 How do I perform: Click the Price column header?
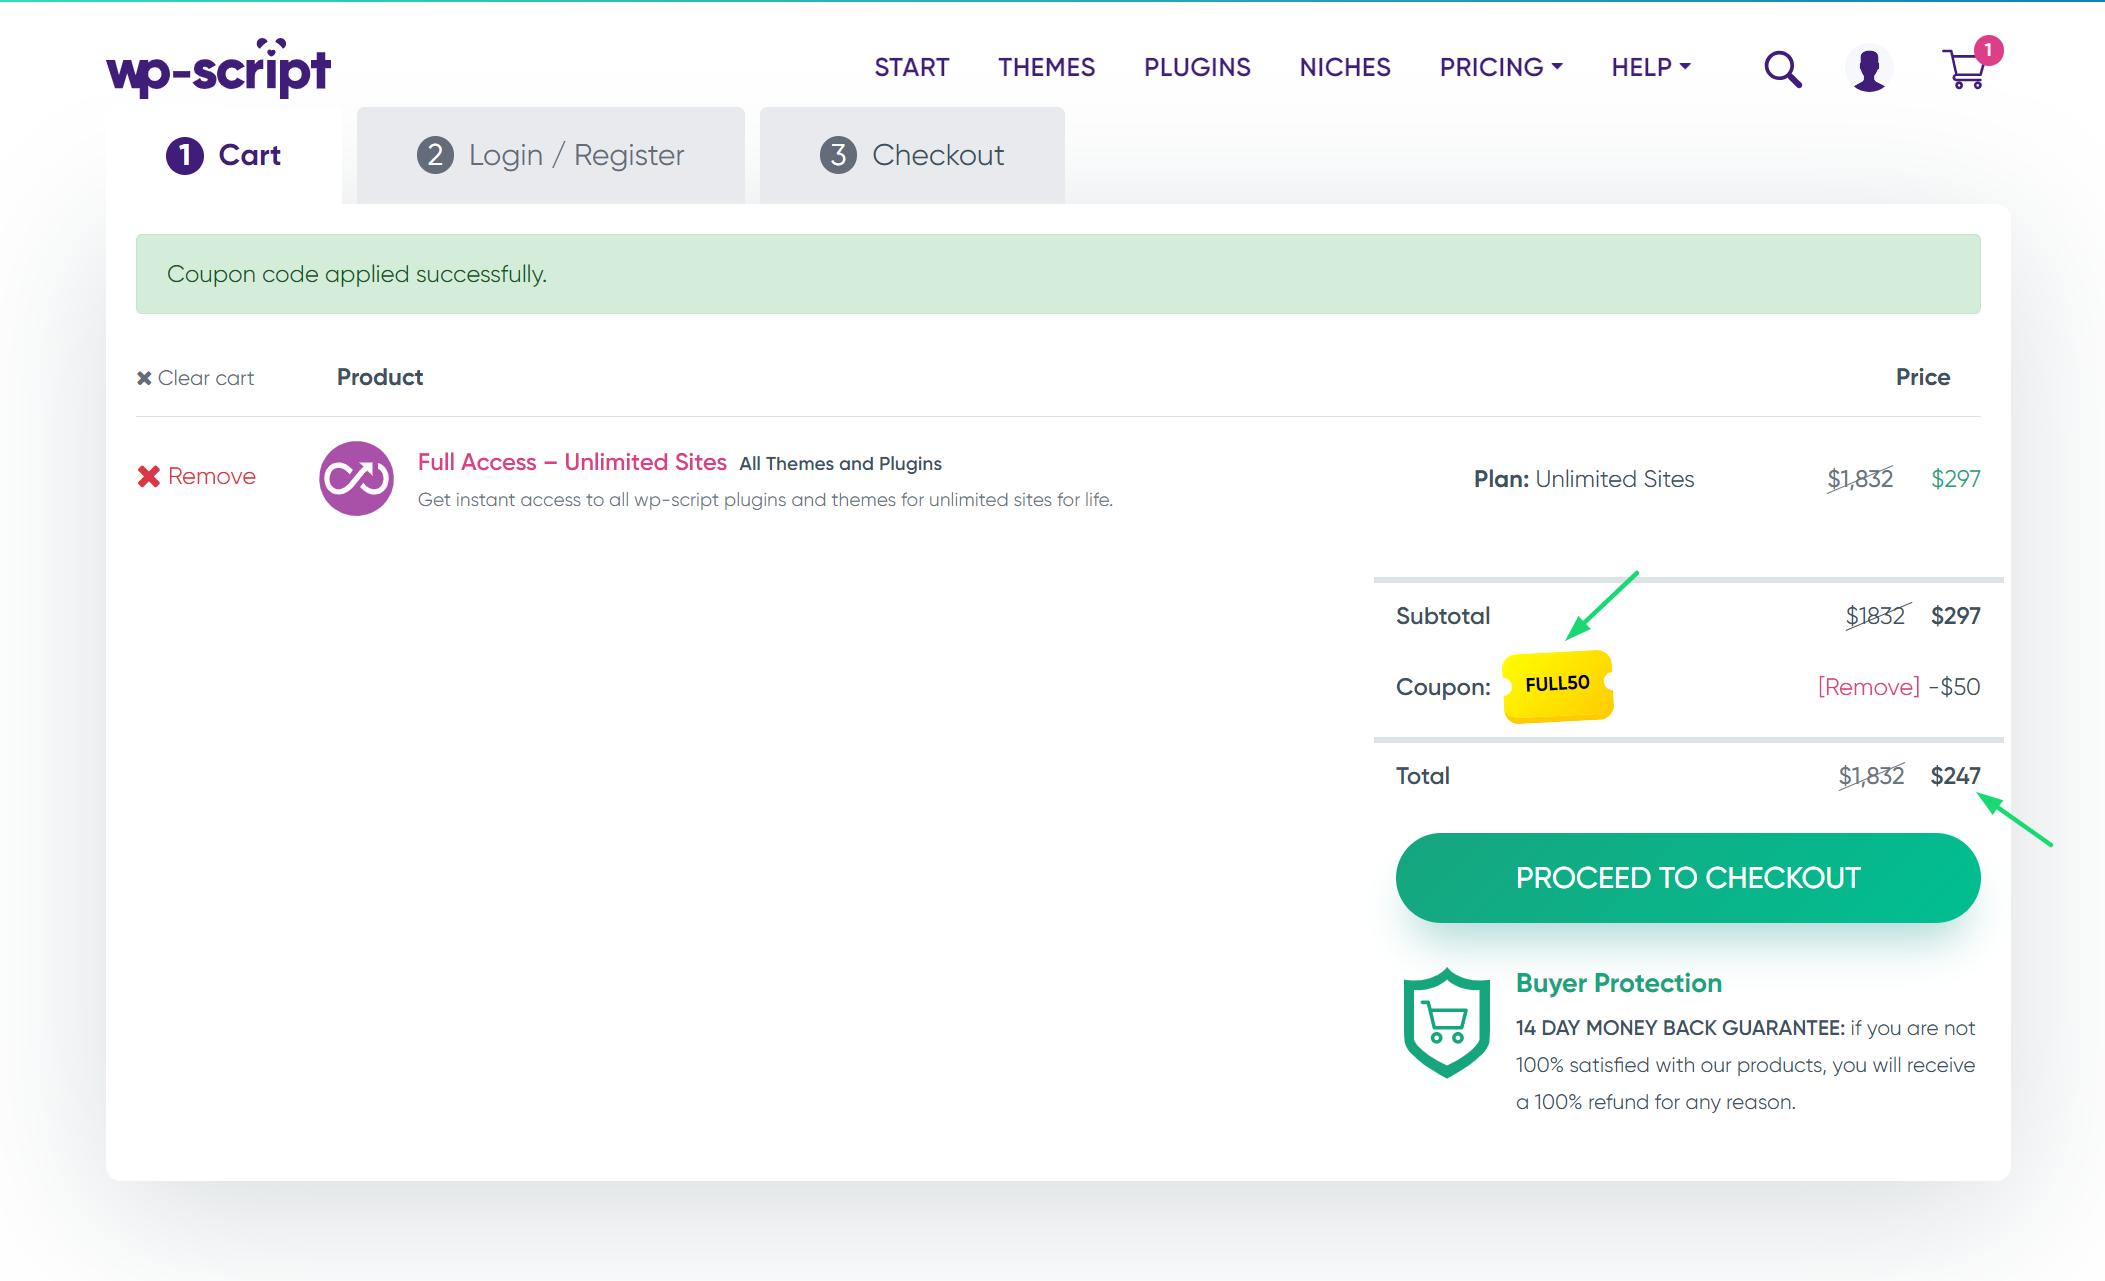pyautogui.click(x=1923, y=377)
